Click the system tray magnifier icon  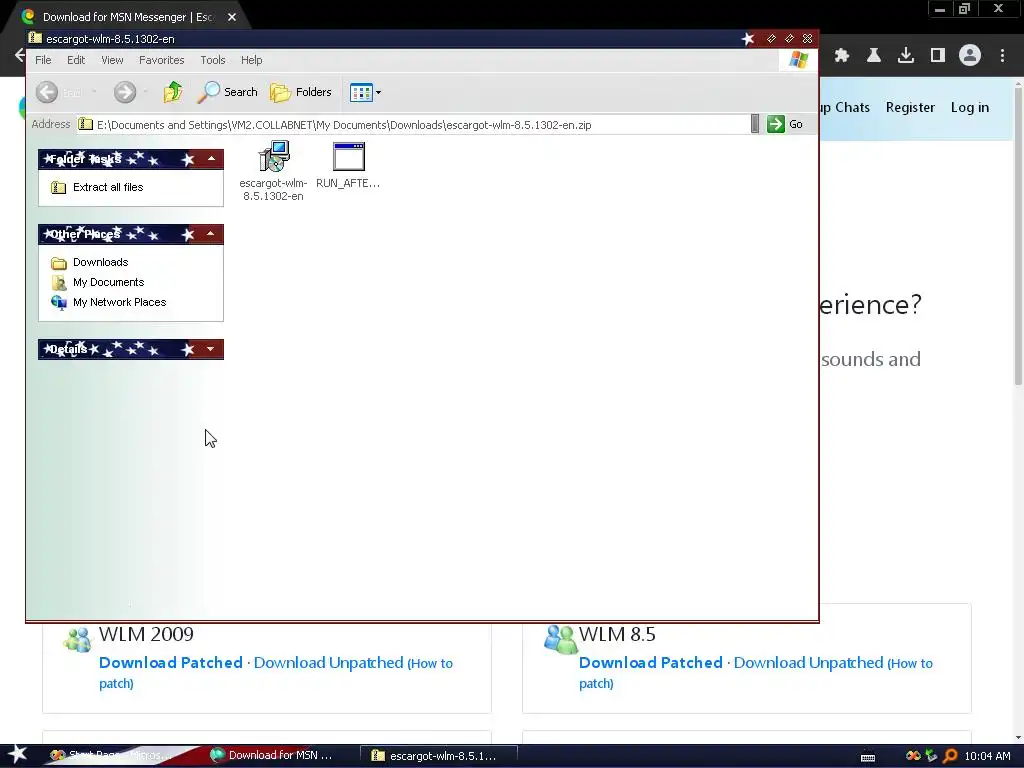[951, 756]
